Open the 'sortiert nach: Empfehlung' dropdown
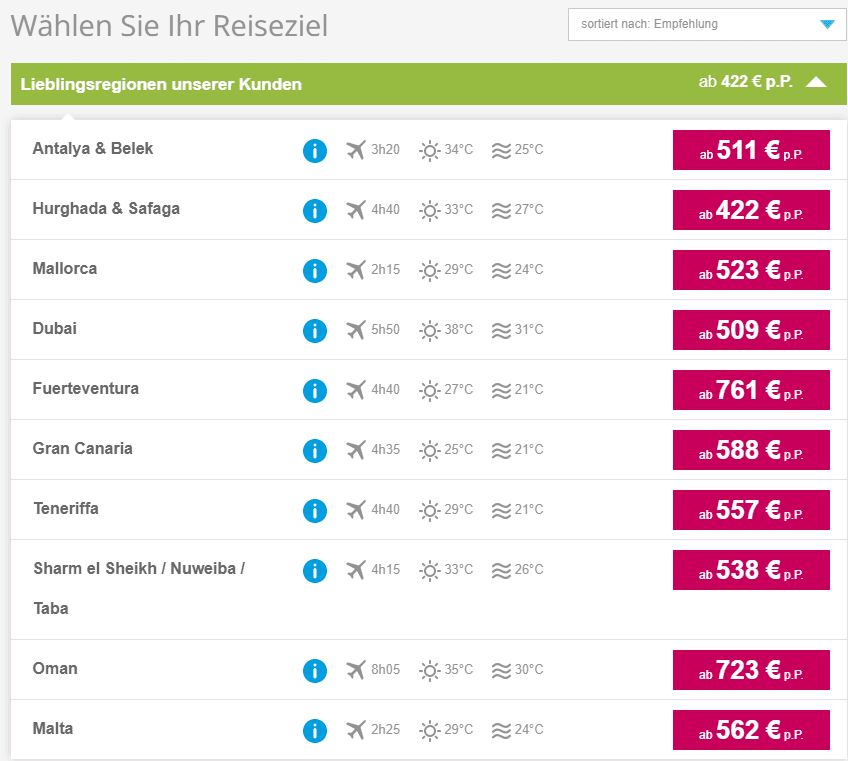Viewport: 848px width, 761px height. (x=707, y=24)
